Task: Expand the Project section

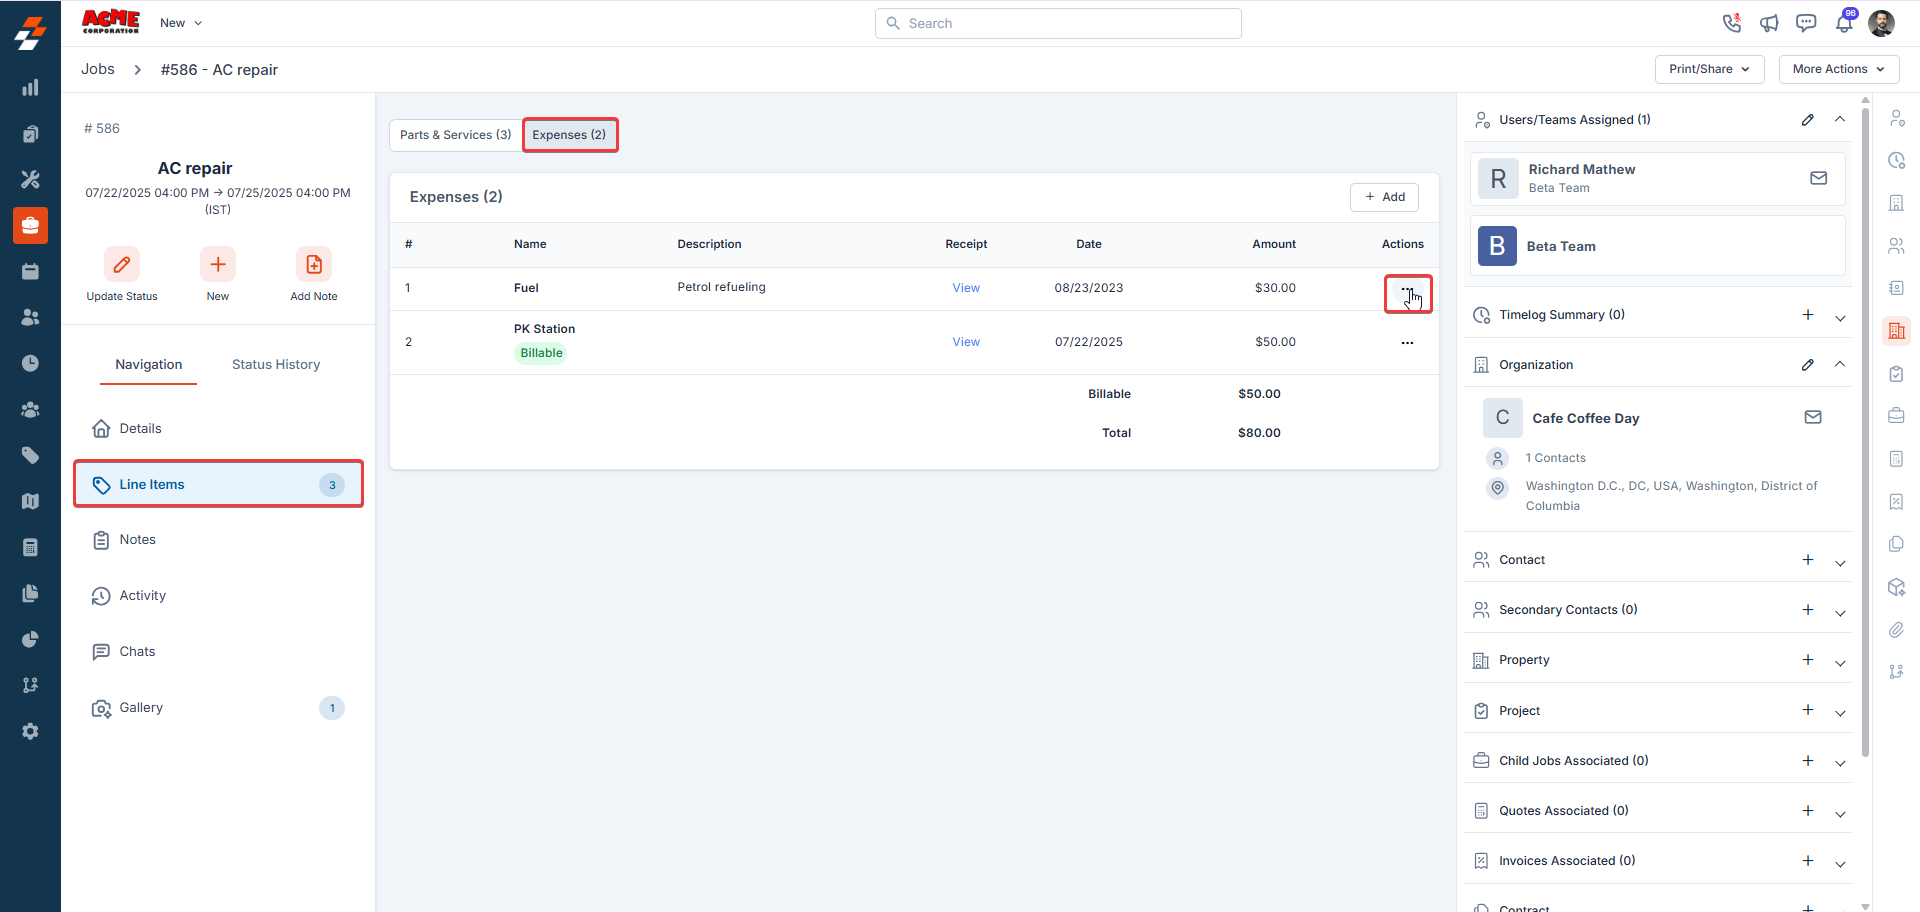Action: tap(1840, 713)
